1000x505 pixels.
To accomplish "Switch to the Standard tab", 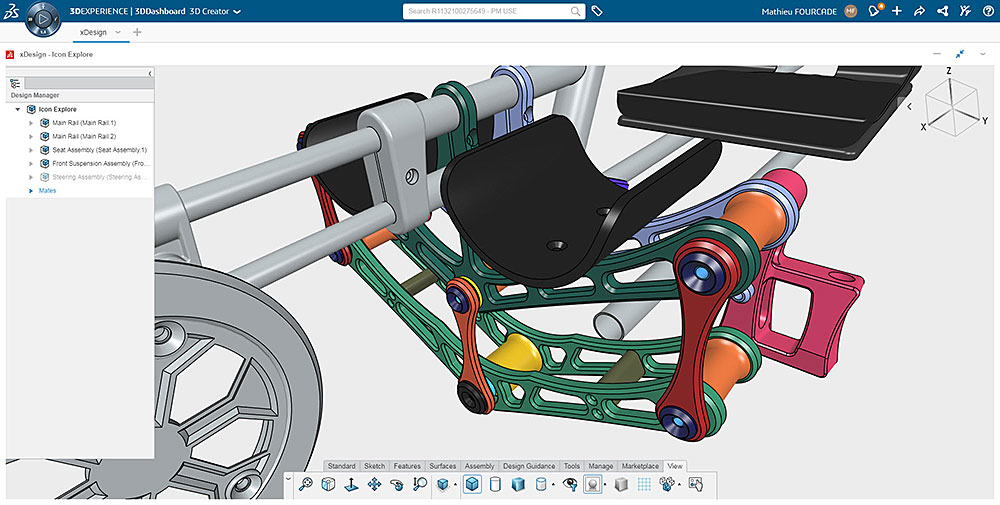I will click(x=342, y=466).
